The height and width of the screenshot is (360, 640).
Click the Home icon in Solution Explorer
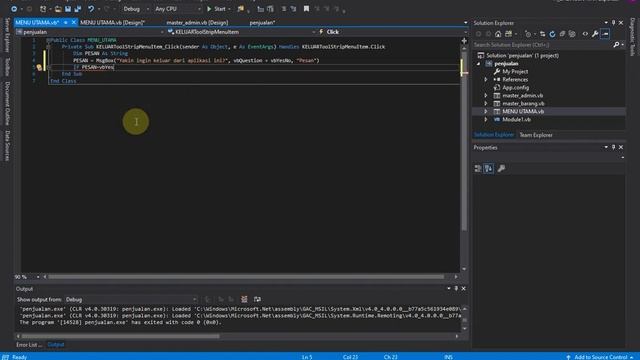tap(498, 34)
